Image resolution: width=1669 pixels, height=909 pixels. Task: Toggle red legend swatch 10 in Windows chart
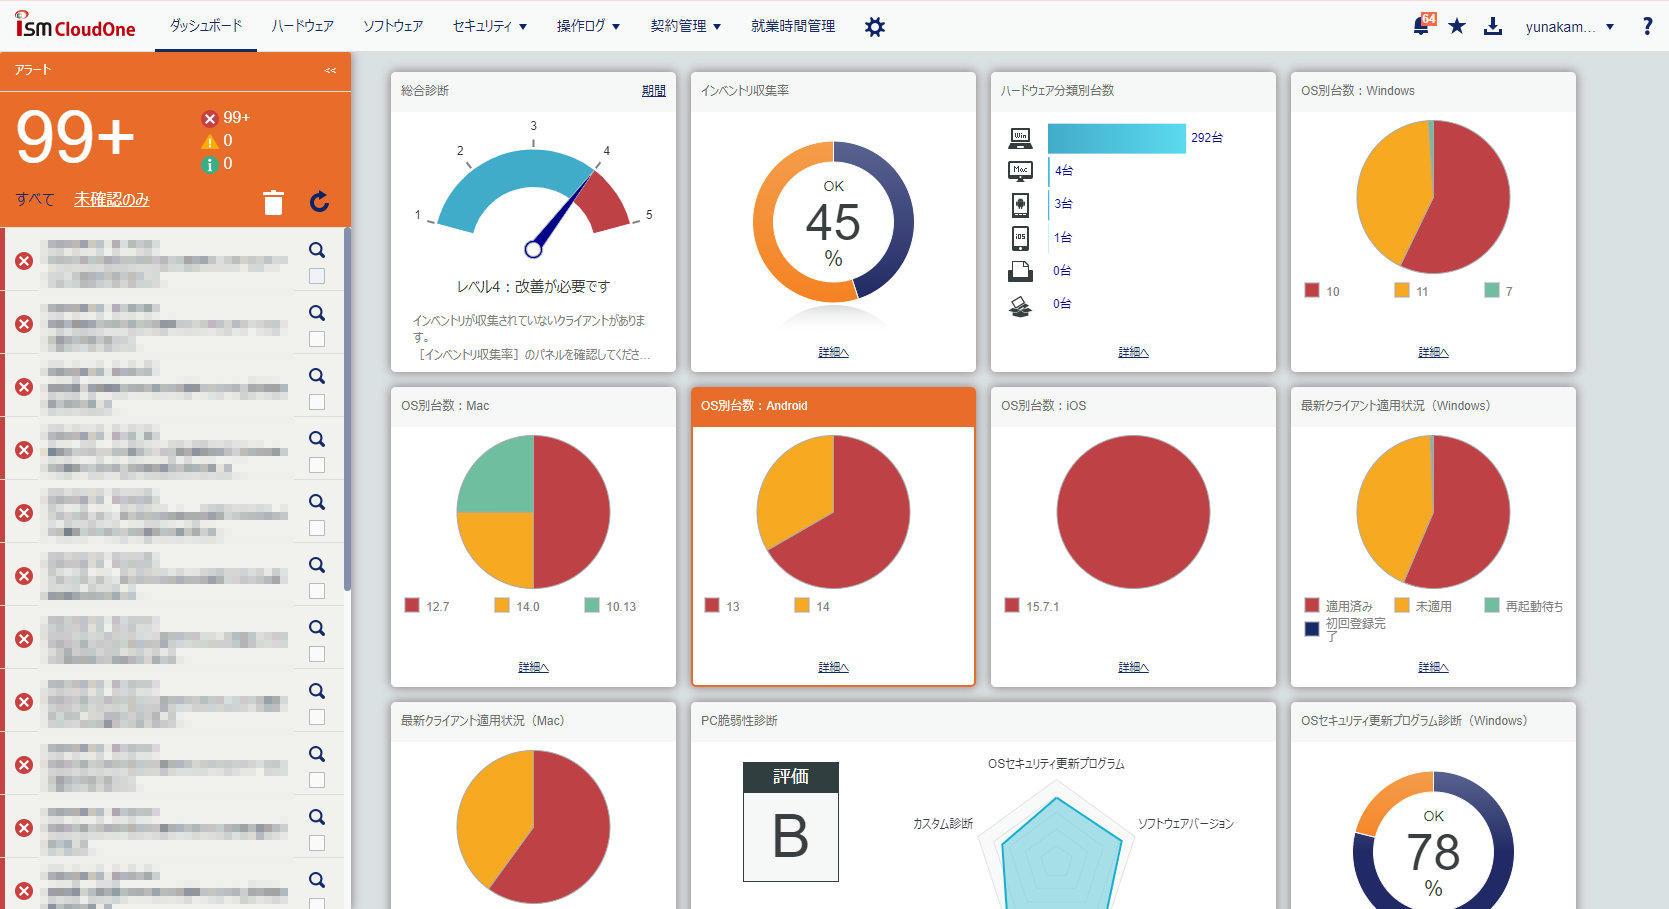coord(1312,290)
